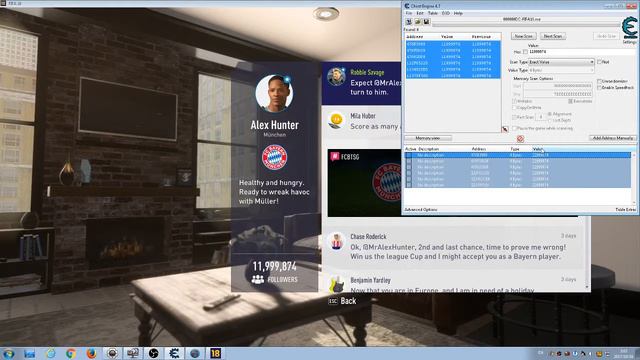This screenshot has width=640, height=360.
Task: Open the Value Type dropdown
Action: 561,70
